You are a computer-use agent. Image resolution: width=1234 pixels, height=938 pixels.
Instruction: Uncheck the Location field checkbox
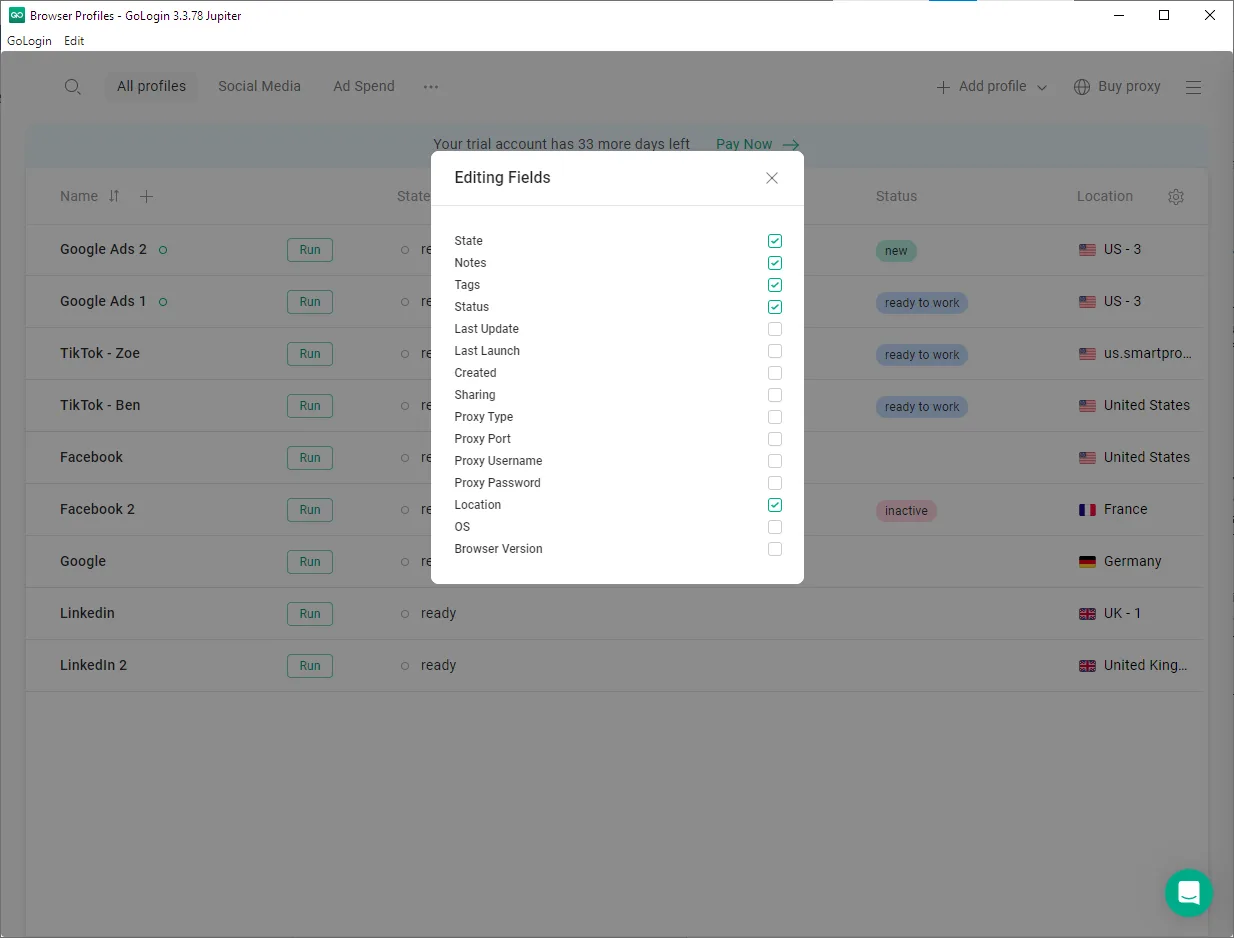775,505
